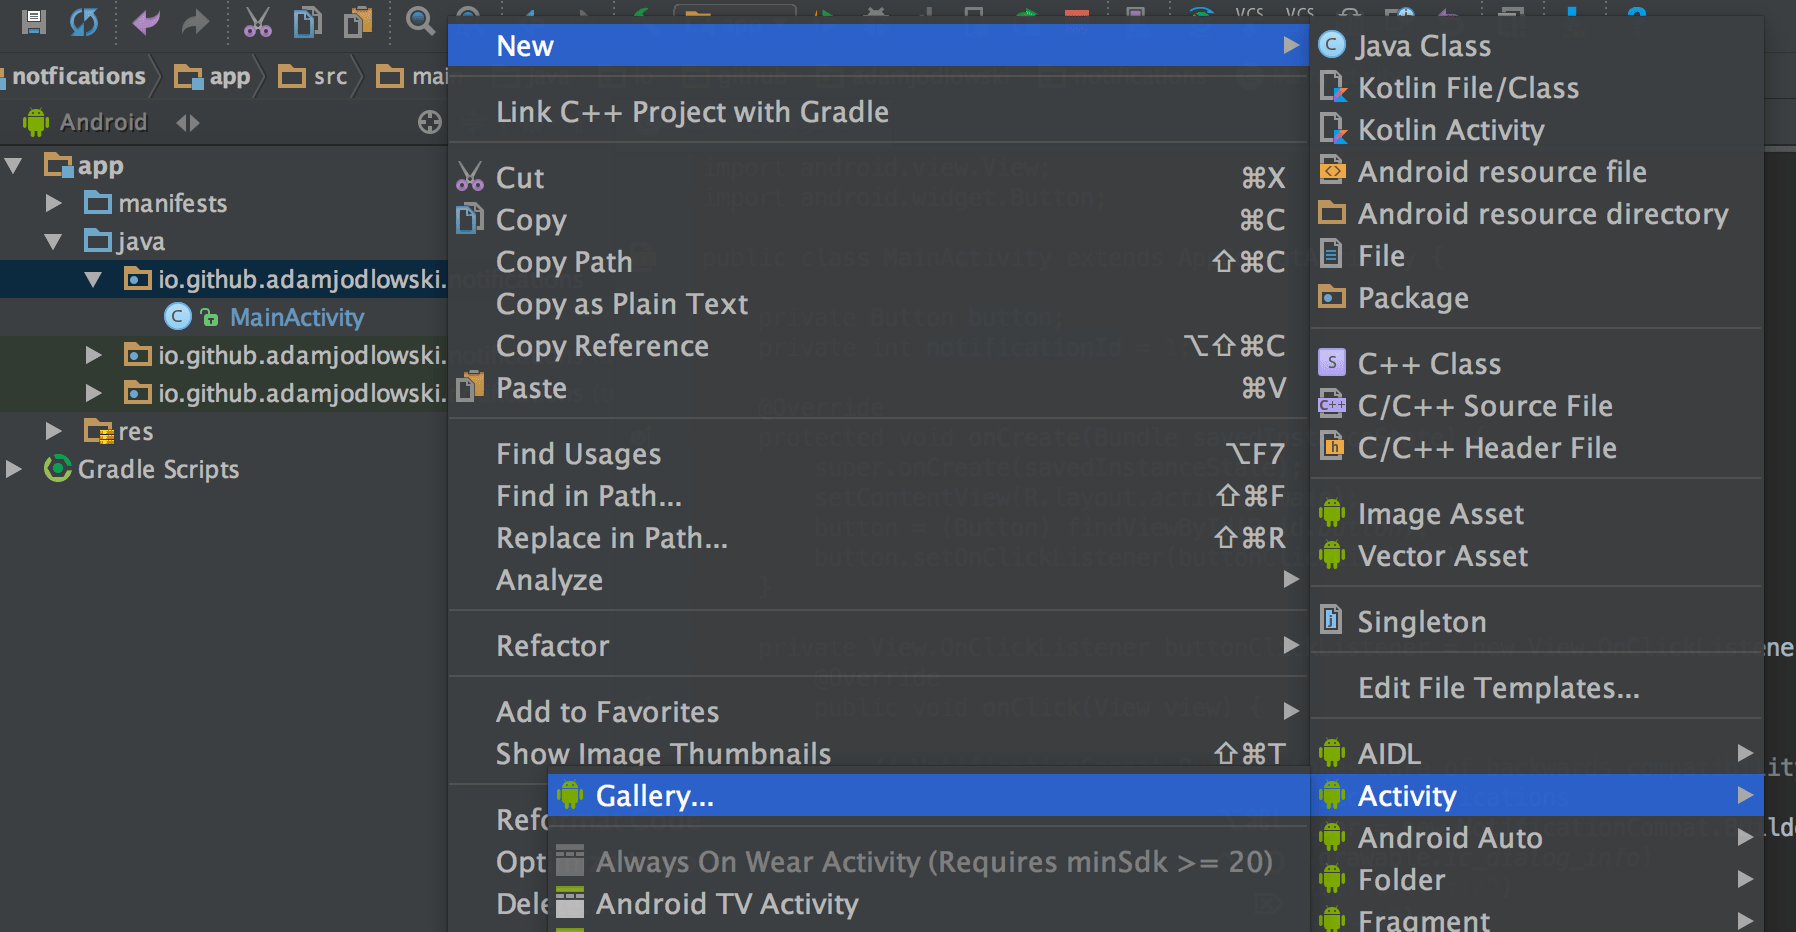Viewport: 1796px width, 932px height.
Task: Select the src breadcrumb
Action: [x=313, y=76]
